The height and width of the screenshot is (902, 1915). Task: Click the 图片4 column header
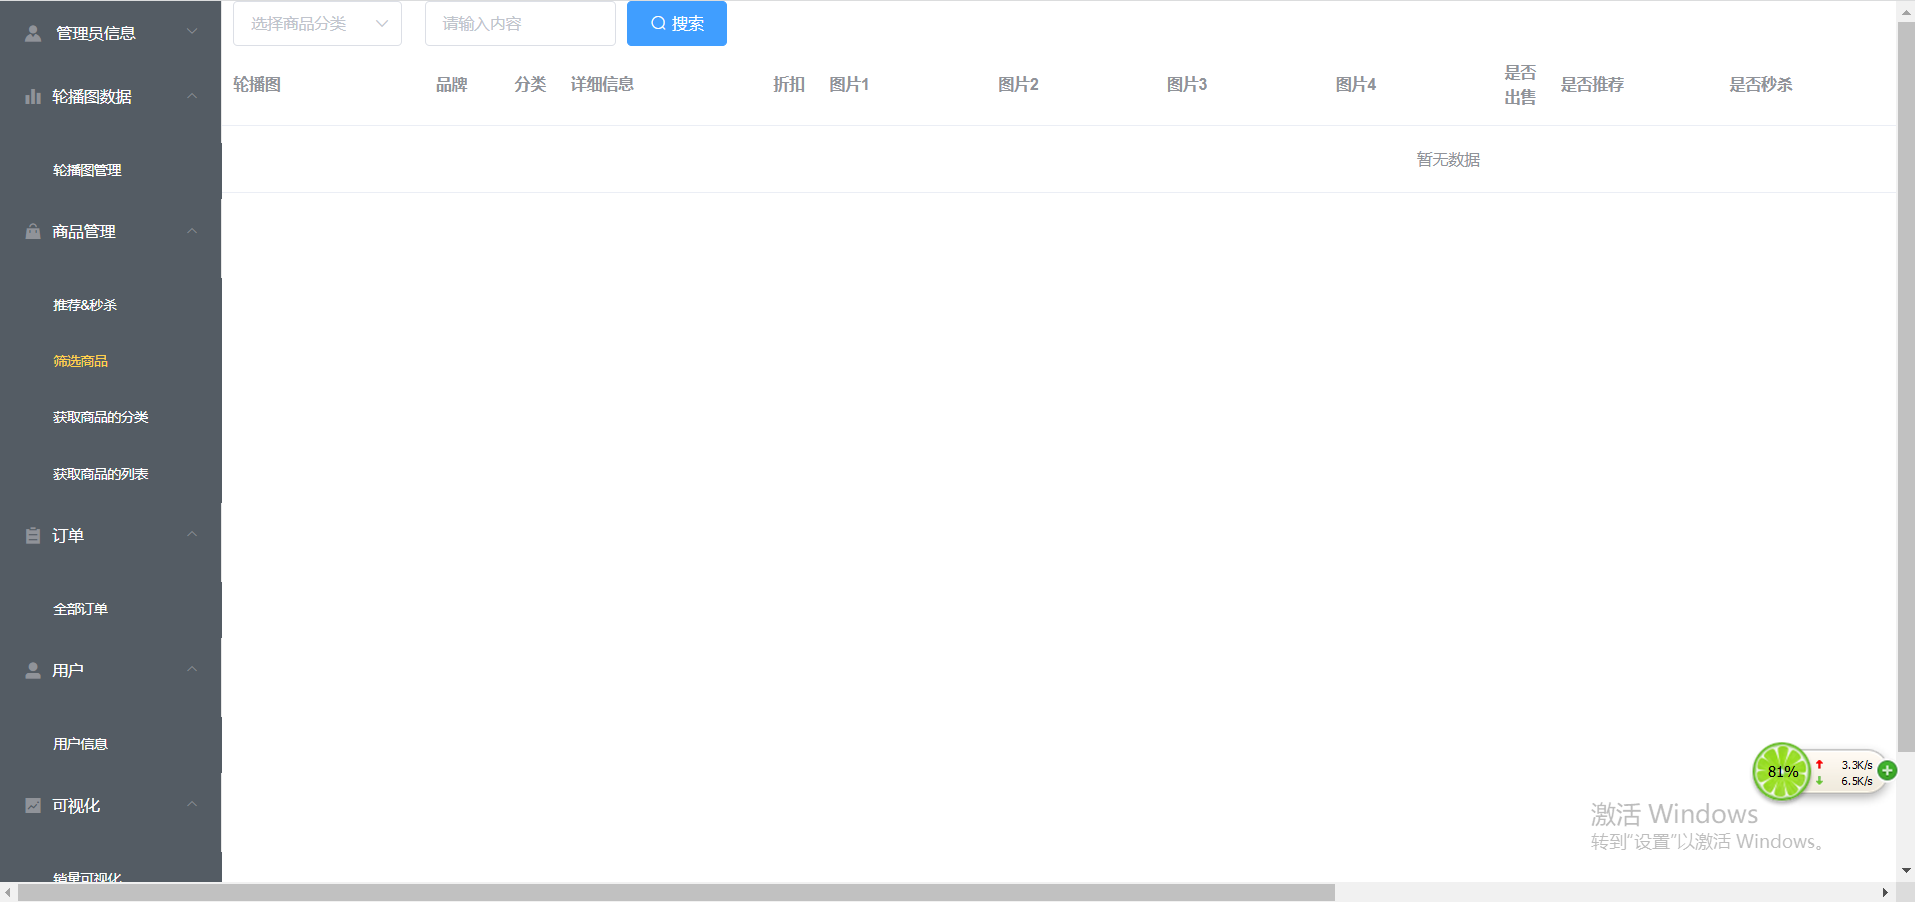coord(1357,84)
